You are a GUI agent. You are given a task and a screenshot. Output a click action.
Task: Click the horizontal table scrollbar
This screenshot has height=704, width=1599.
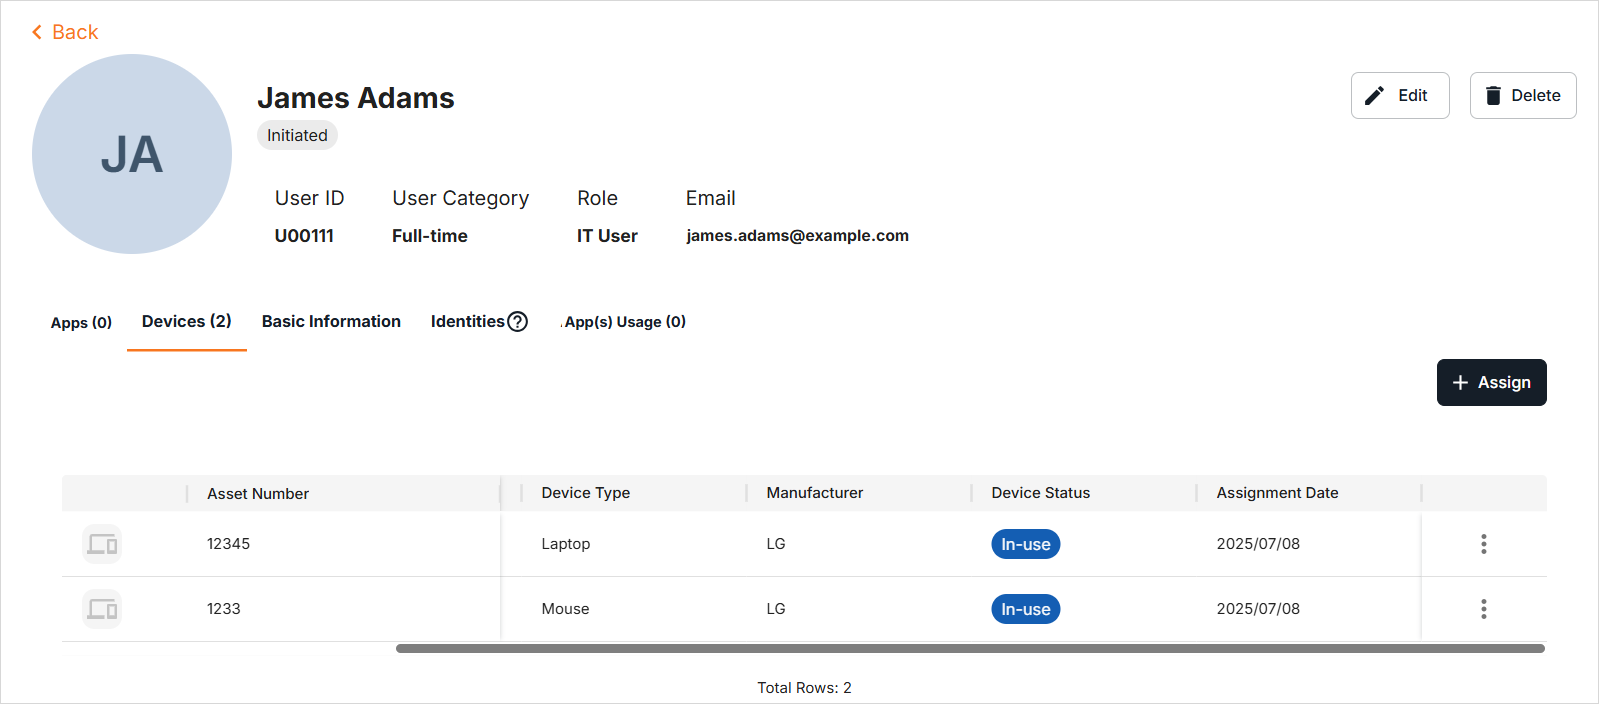click(970, 649)
